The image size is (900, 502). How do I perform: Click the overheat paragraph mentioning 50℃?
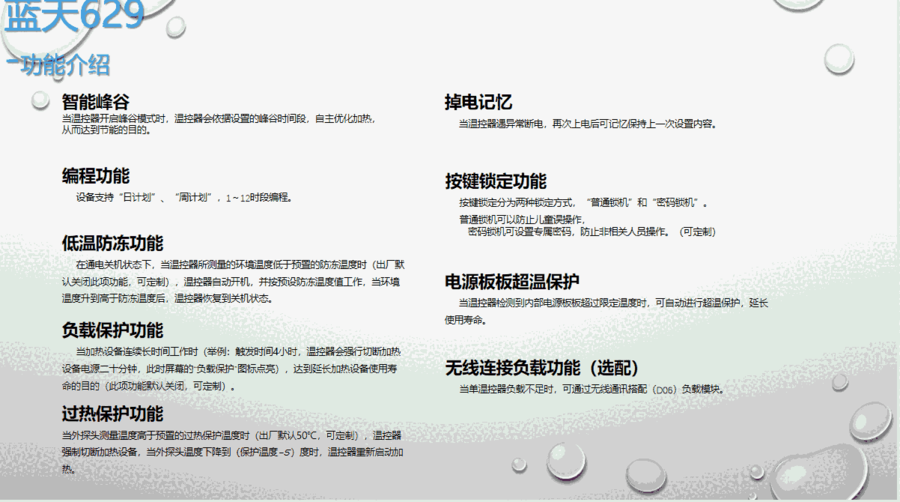click(230, 452)
